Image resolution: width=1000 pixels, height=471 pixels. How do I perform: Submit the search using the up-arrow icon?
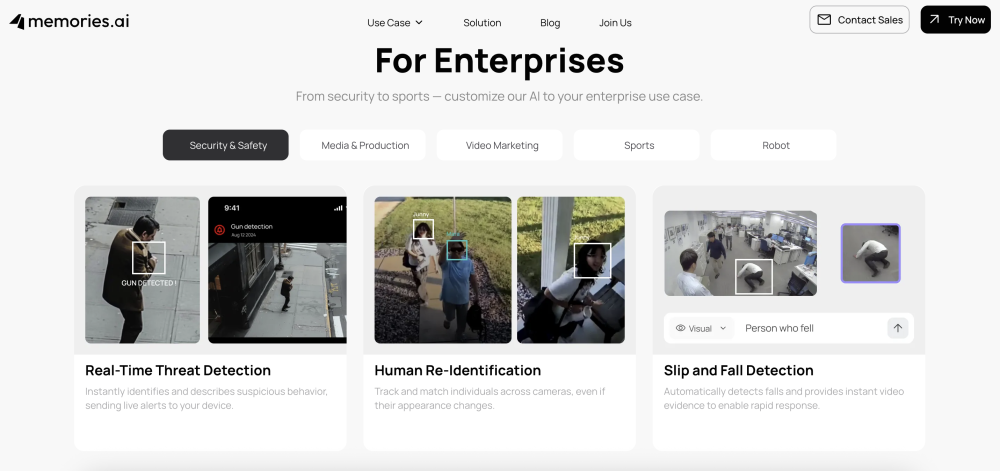pyautogui.click(x=897, y=328)
